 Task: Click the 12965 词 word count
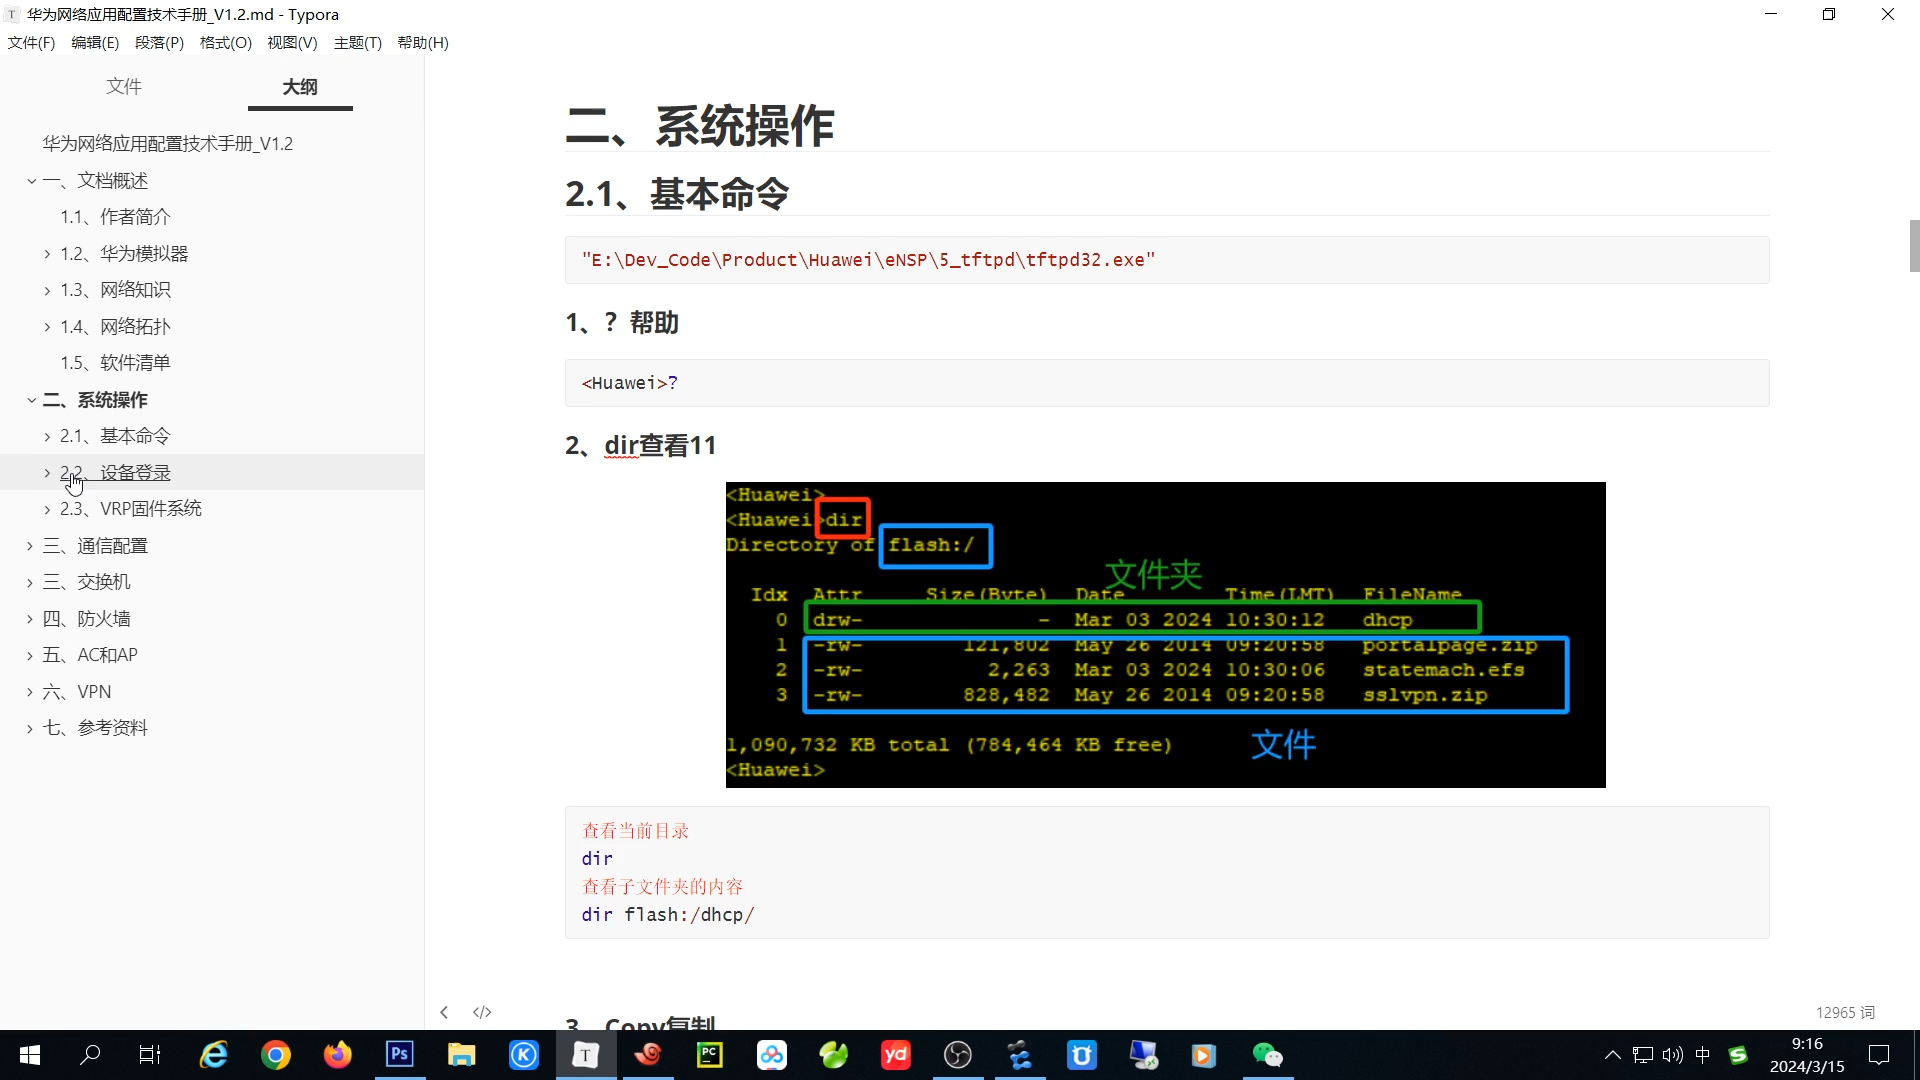click(x=1845, y=1012)
